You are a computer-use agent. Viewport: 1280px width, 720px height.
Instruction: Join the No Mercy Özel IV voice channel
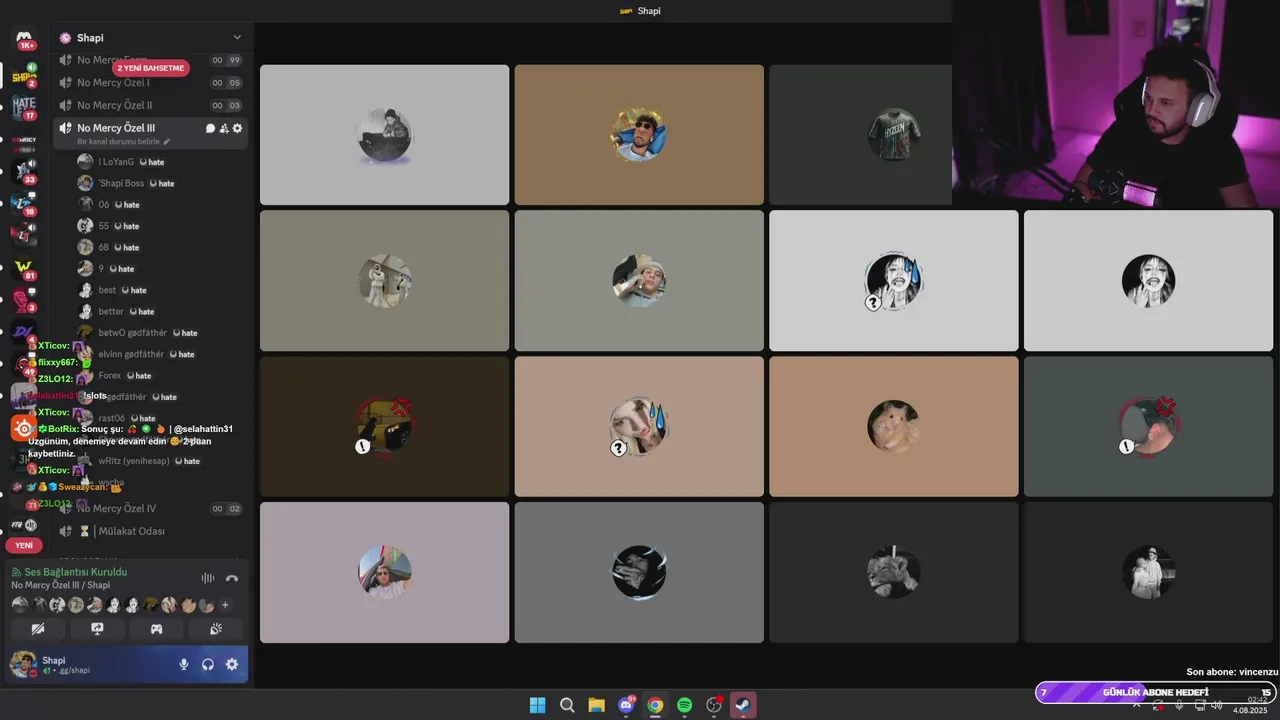[x=150, y=508]
